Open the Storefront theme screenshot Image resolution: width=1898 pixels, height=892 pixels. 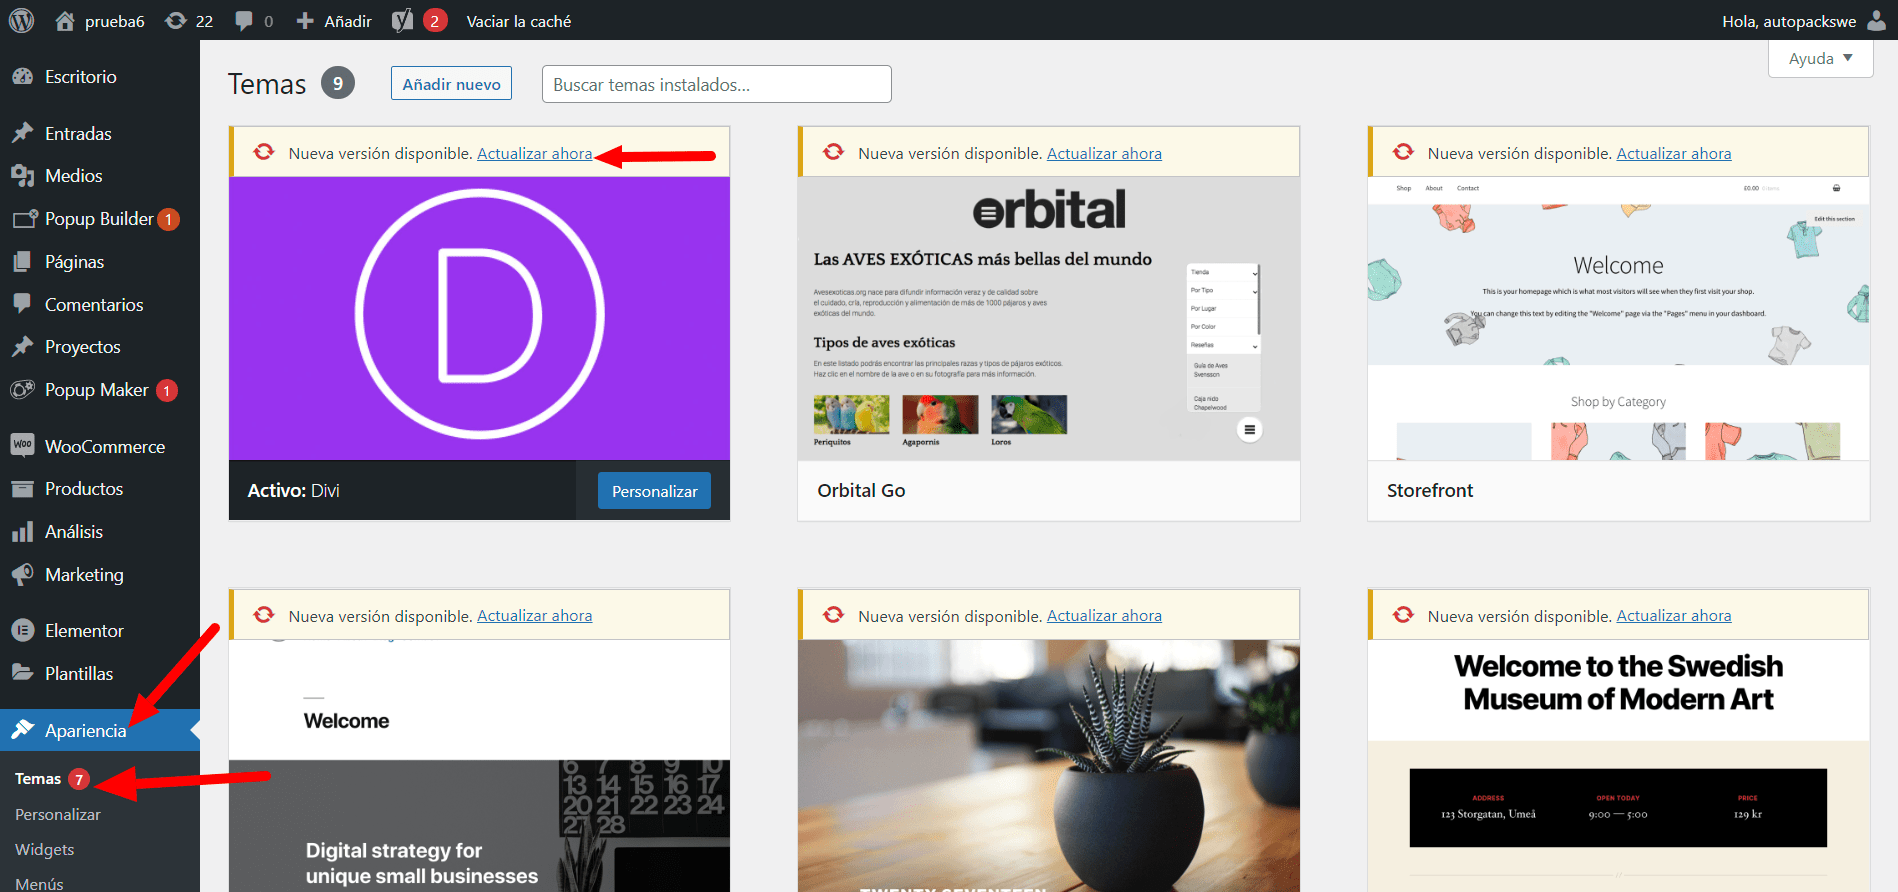pos(1618,318)
